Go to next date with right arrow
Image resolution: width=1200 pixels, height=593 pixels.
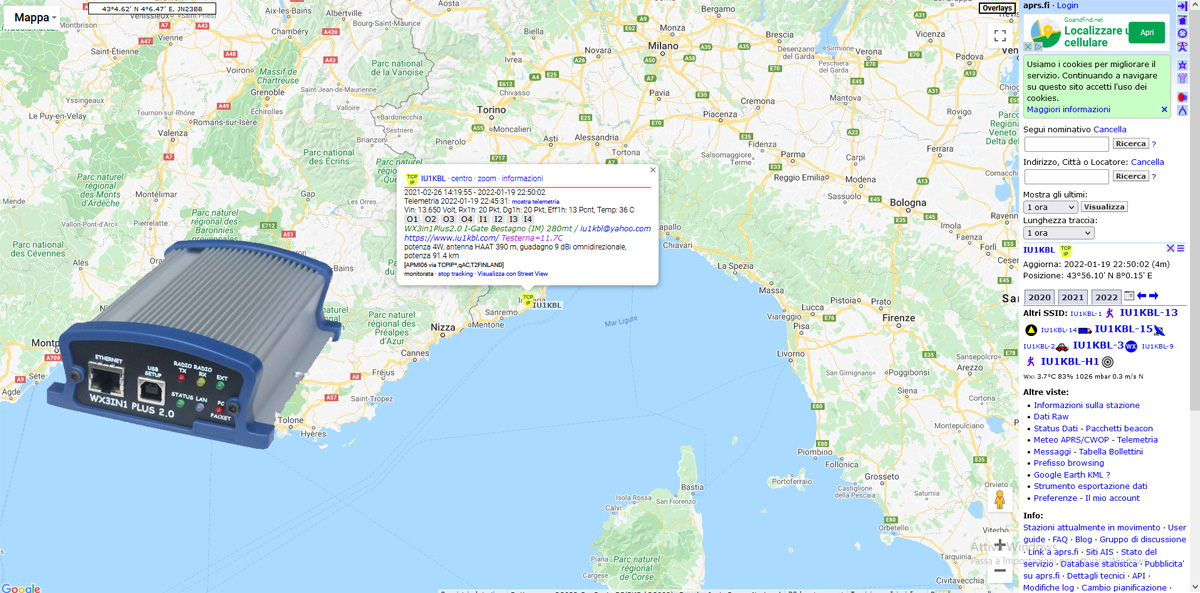click(1153, 297)
